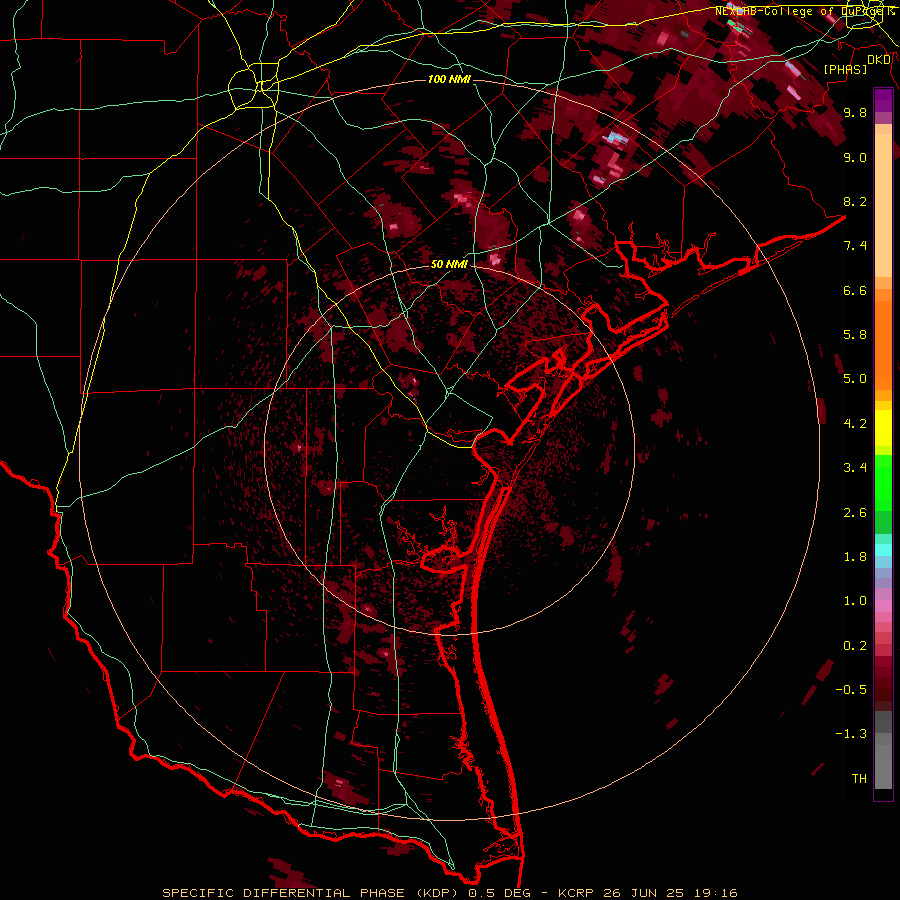Select the 0.2 value on the scale
Viewport: 900px width, 900px height.
click(855, 646)
